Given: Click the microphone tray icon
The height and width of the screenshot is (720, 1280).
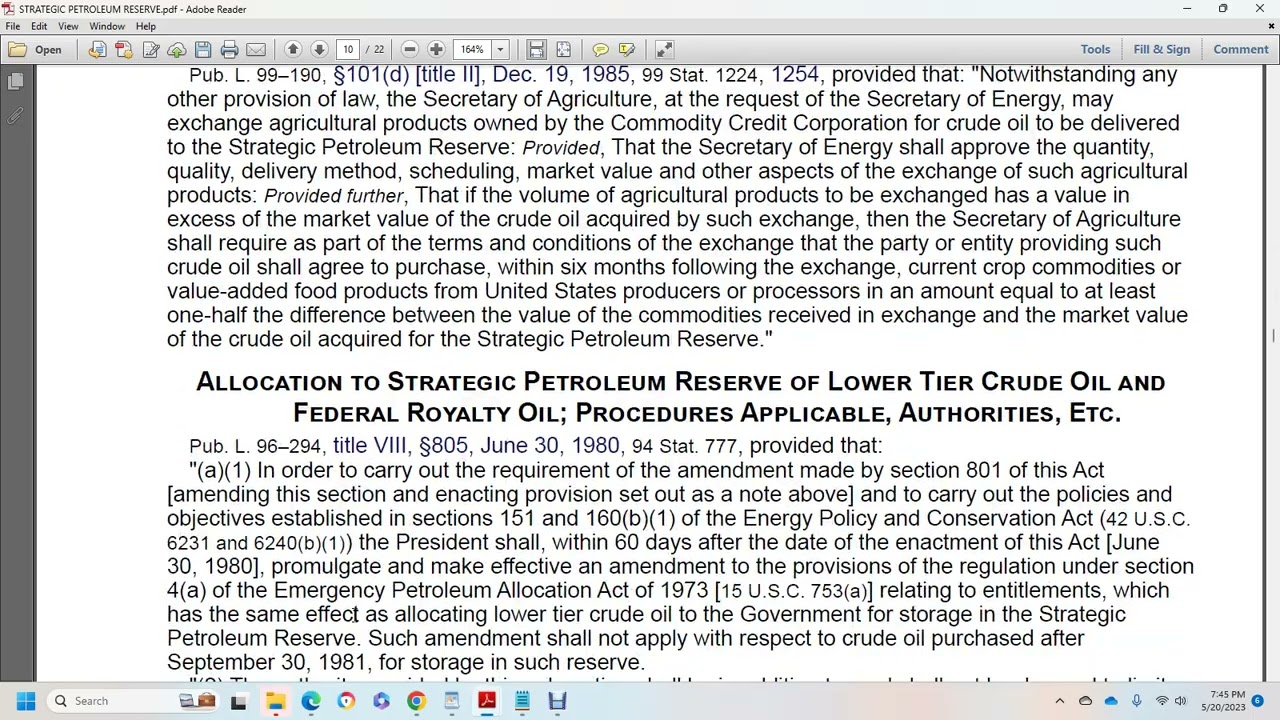Looking at the screenshot, I should (x=1136, y=701).
